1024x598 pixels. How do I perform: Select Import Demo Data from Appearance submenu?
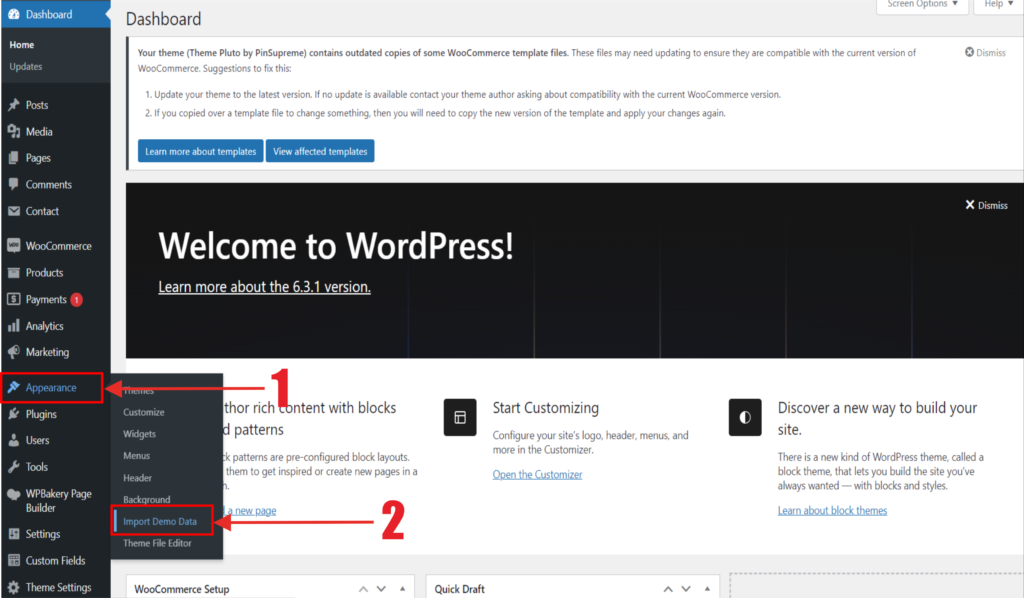pos(160,522)
